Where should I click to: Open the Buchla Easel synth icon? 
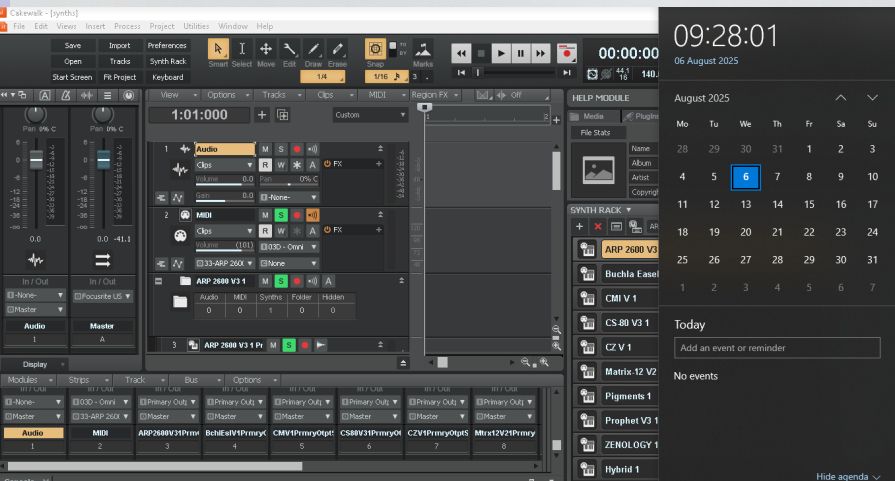(x=586, y=274)
